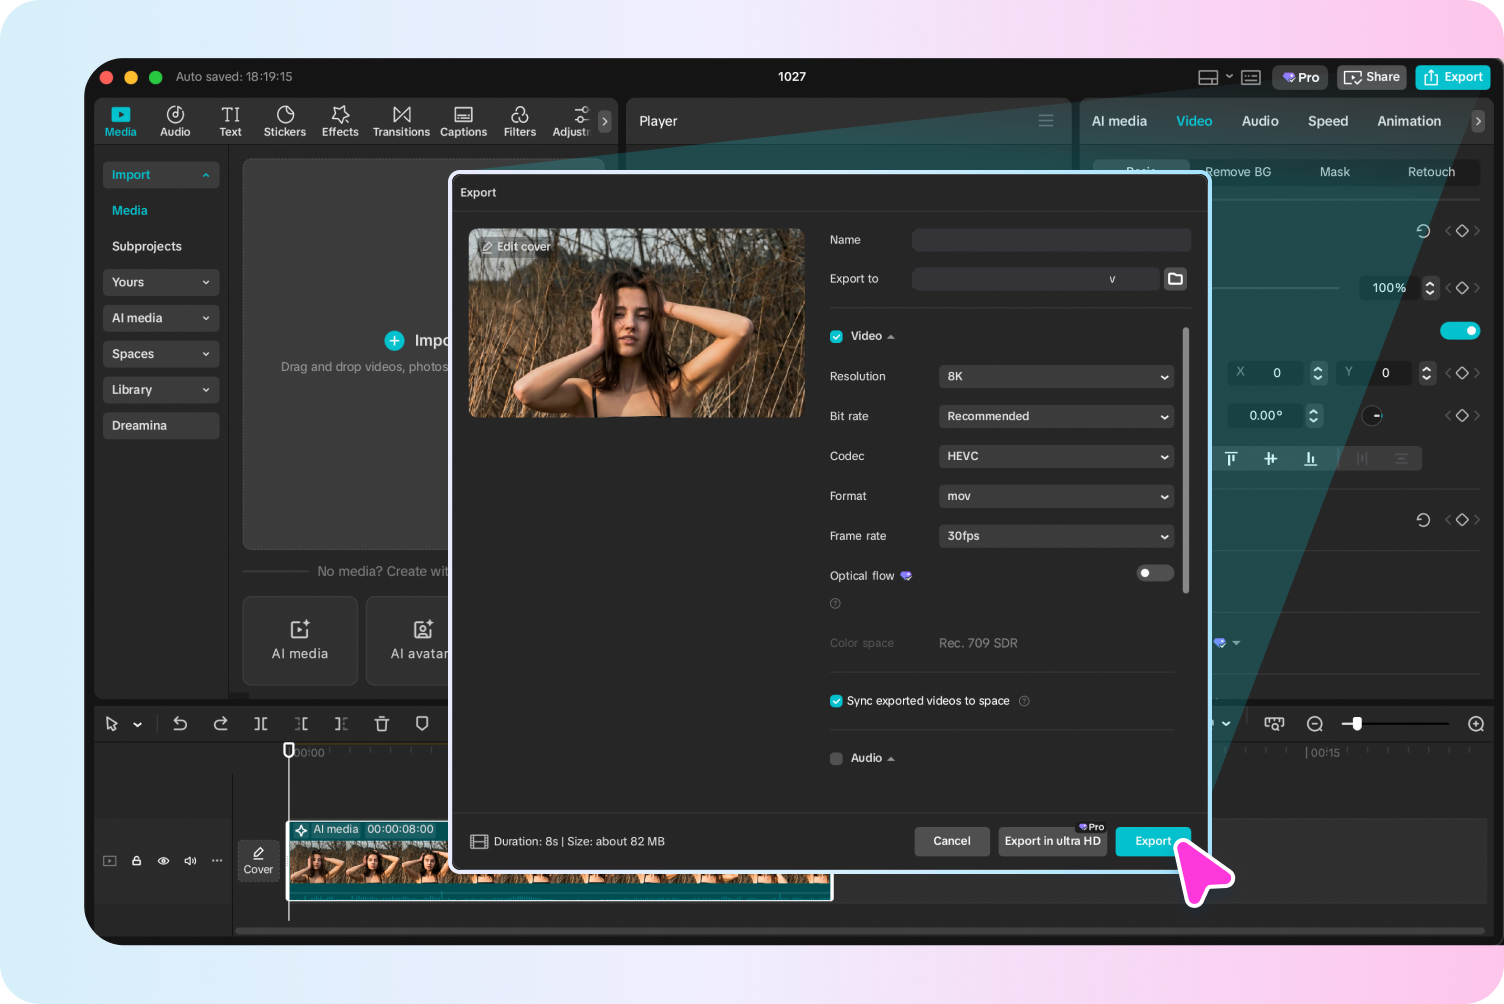Uncheck Sync exported videos to space
The image size is (1504, 1004).
pyautogui.click(x=836, y=701)
